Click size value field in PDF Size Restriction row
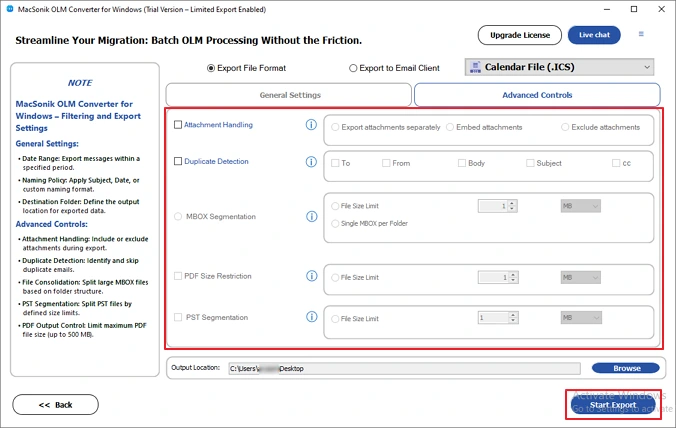Image resolution: width=676 pixels, height=428 pixels. pos(494,278)
